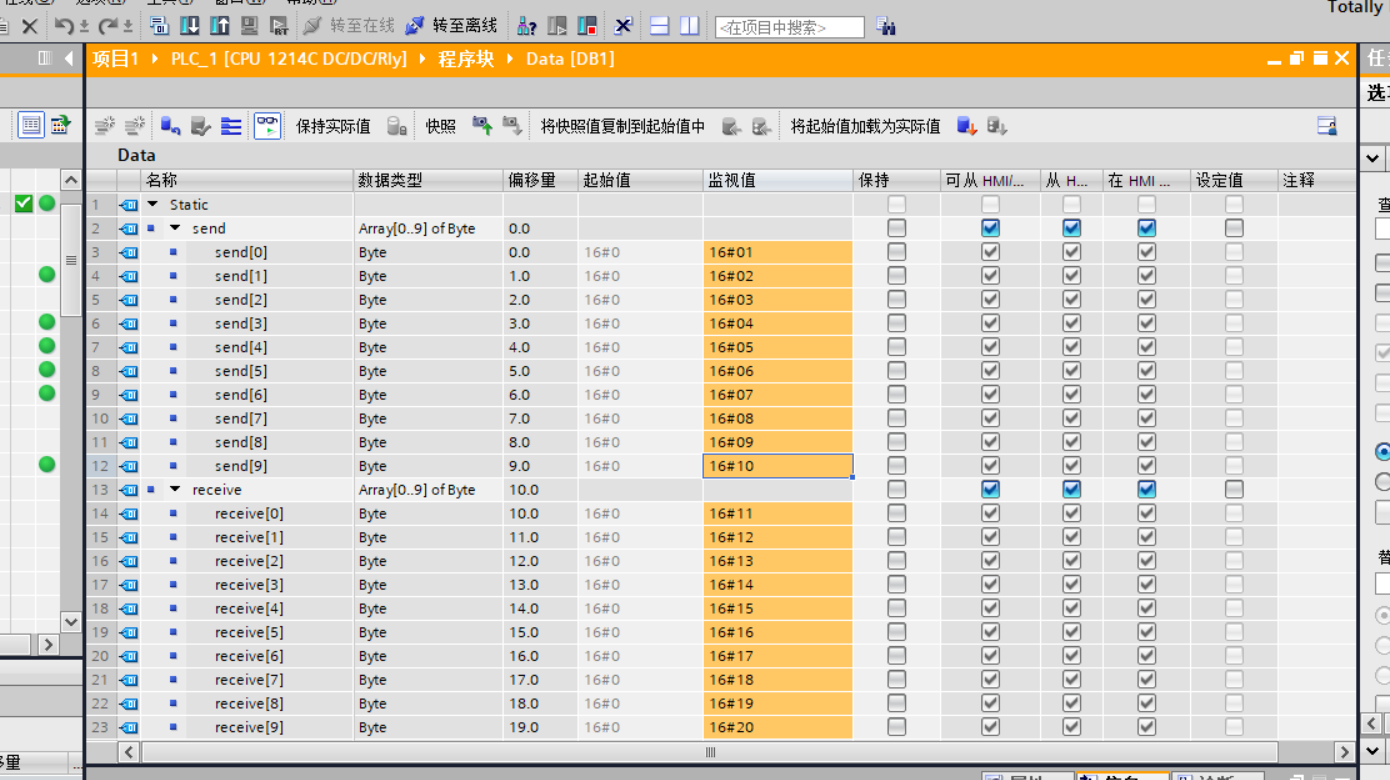The image size is (1390, 780).
Task: Collapse the receive array node
Action: click(175, 490)
